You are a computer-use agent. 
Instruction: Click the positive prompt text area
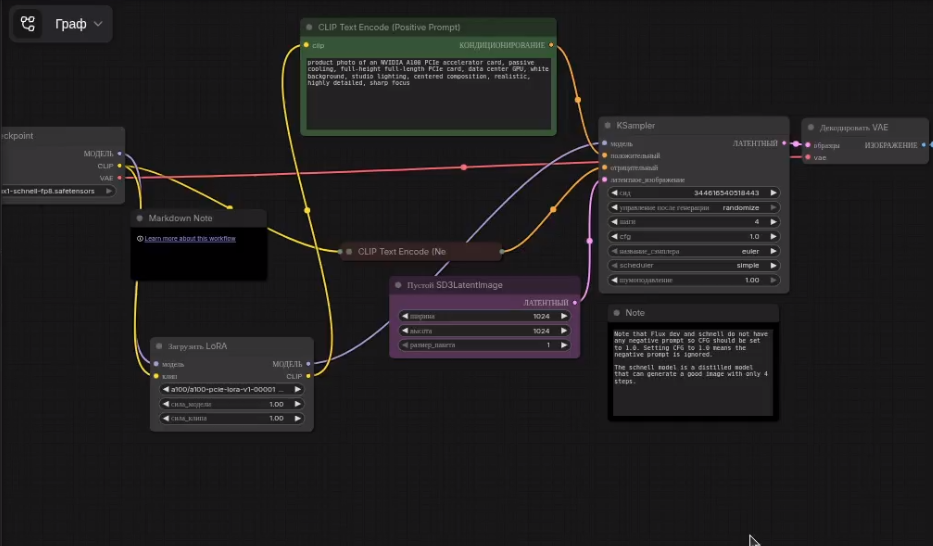pyautogui.click(x=428, y=93)
